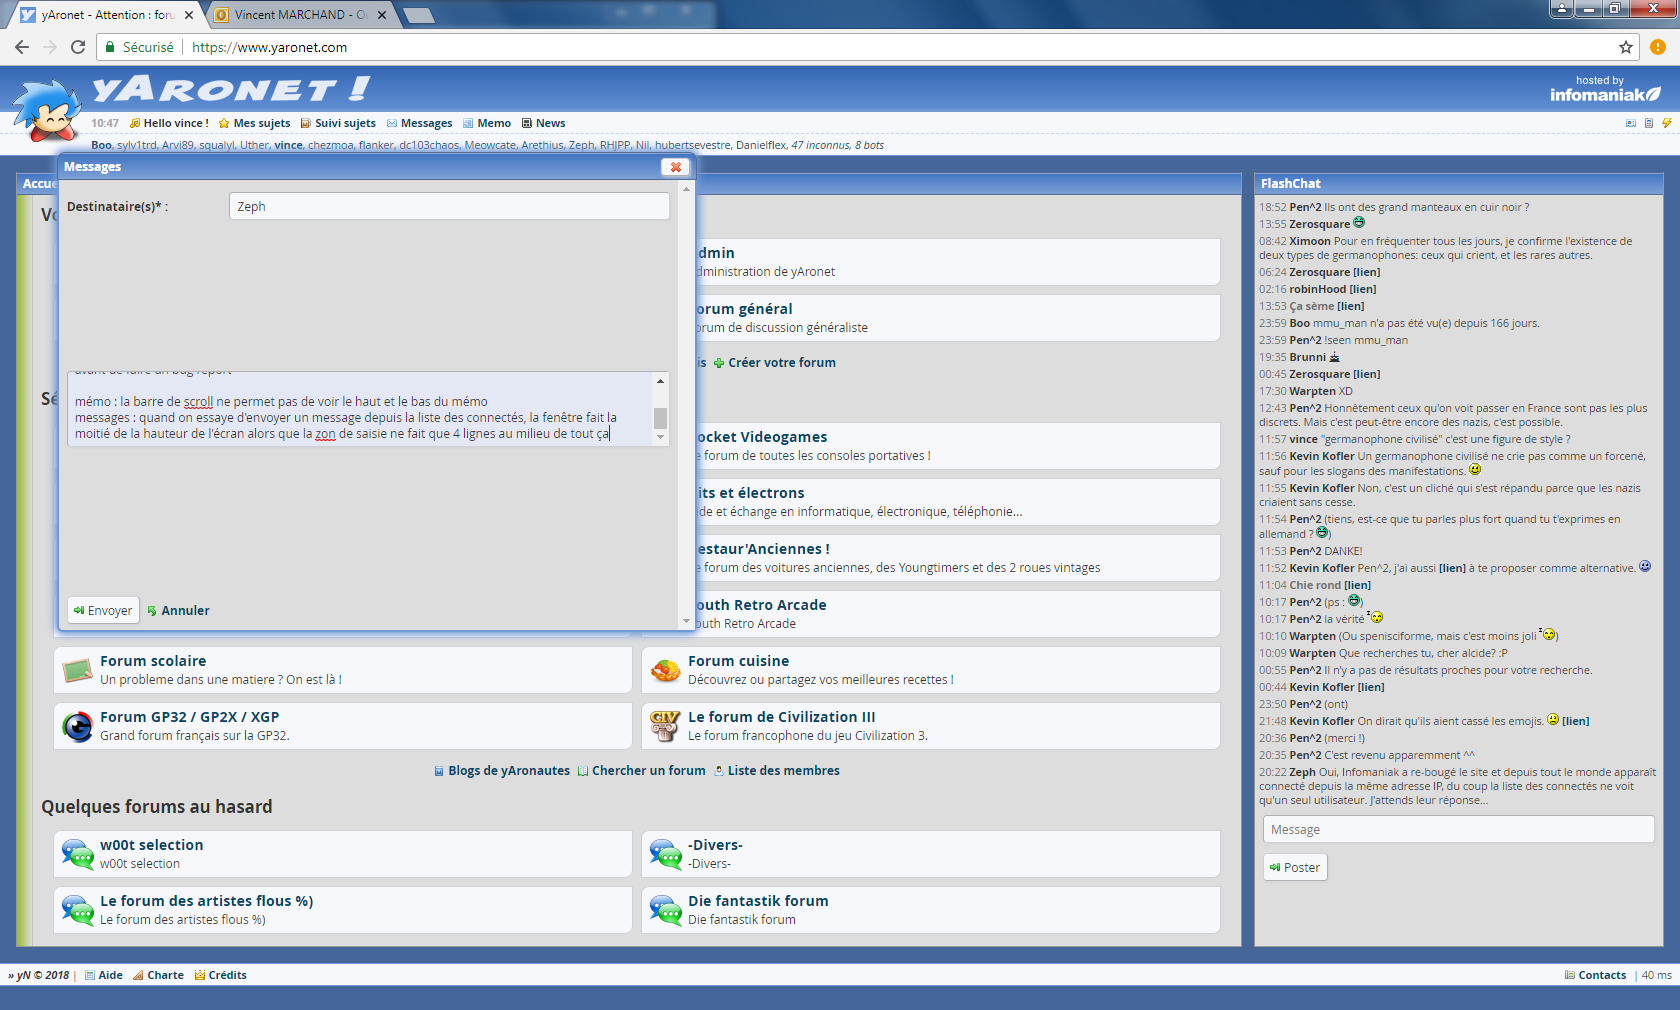Switch to the Vincent MARCHAND browser tab

click(x=300, y=15)
